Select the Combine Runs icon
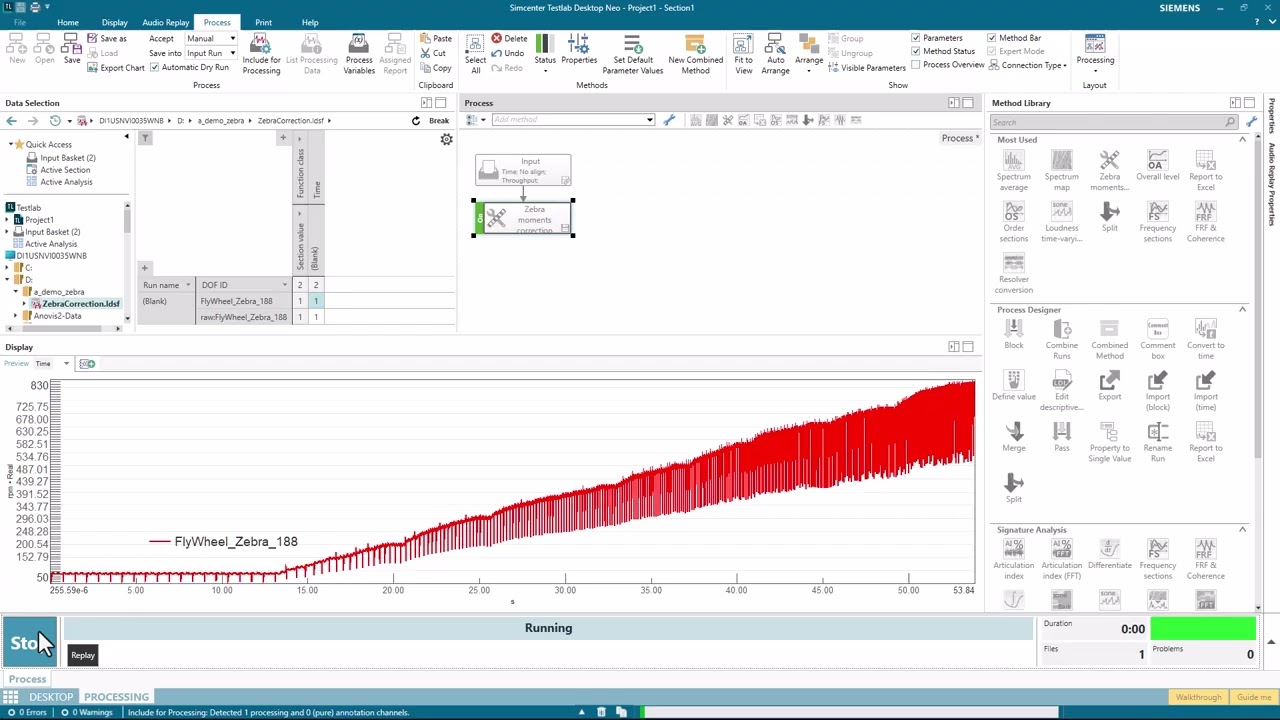 pyautogui.click(x=1061, y=340)
